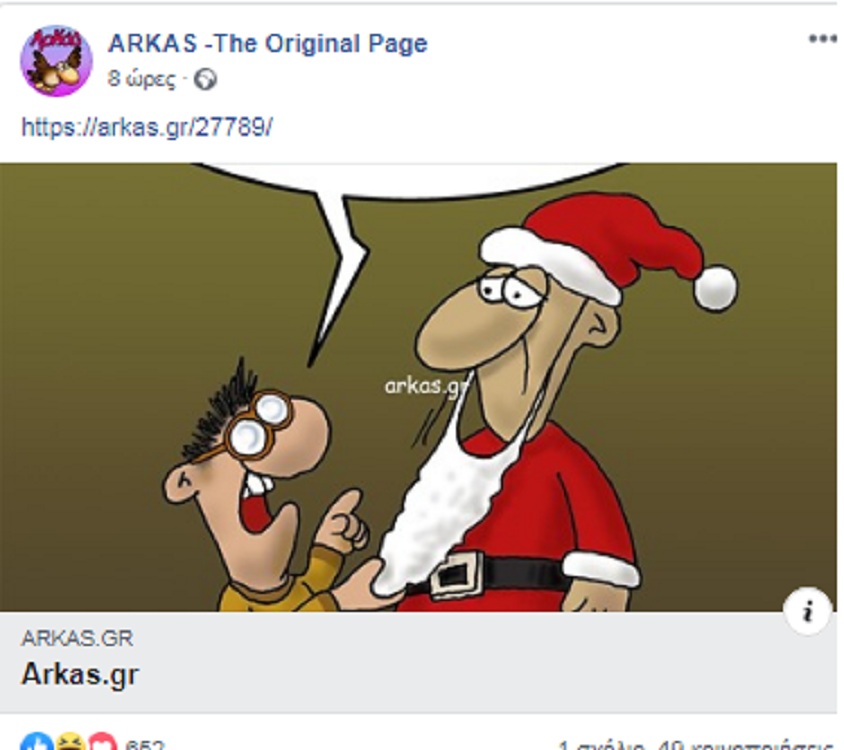Click the arkas.gr watermark on cartoon

click(x=427, y=386)
